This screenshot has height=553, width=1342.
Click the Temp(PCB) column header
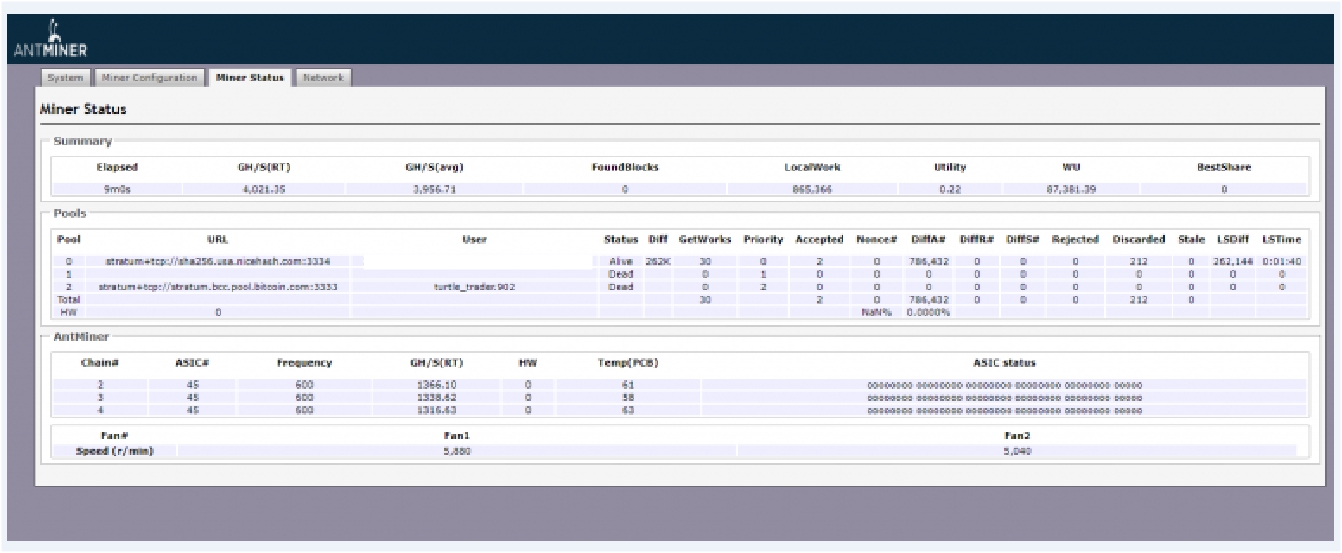pyautogui.click(x=627, y=362)
